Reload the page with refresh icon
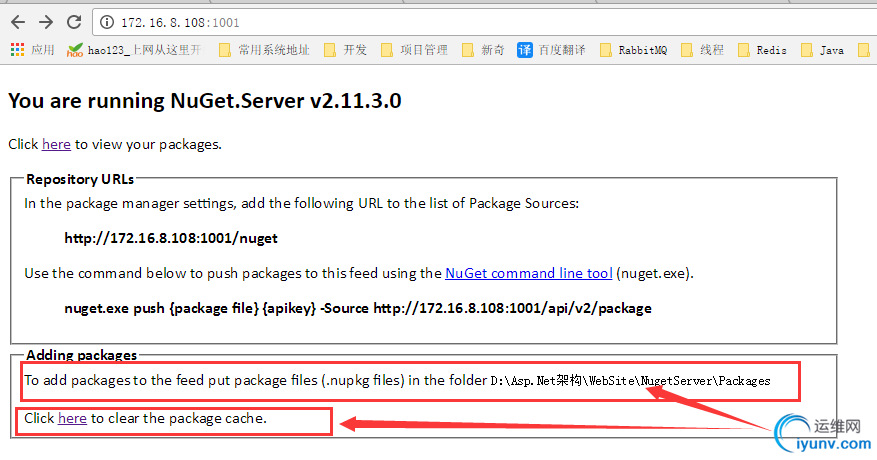 point(74,22)
